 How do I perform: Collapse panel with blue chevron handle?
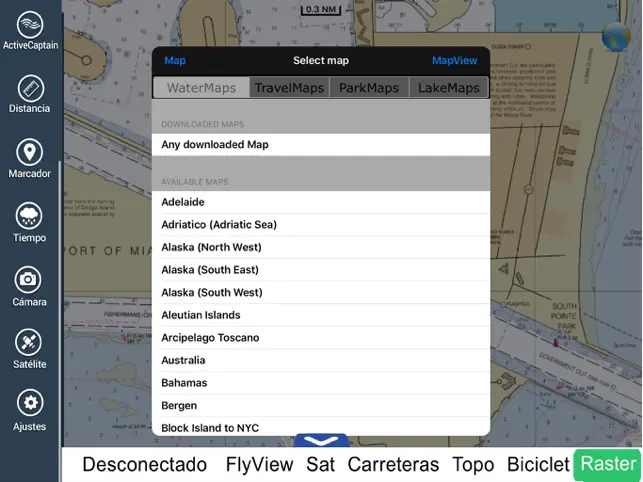(322, 441)
